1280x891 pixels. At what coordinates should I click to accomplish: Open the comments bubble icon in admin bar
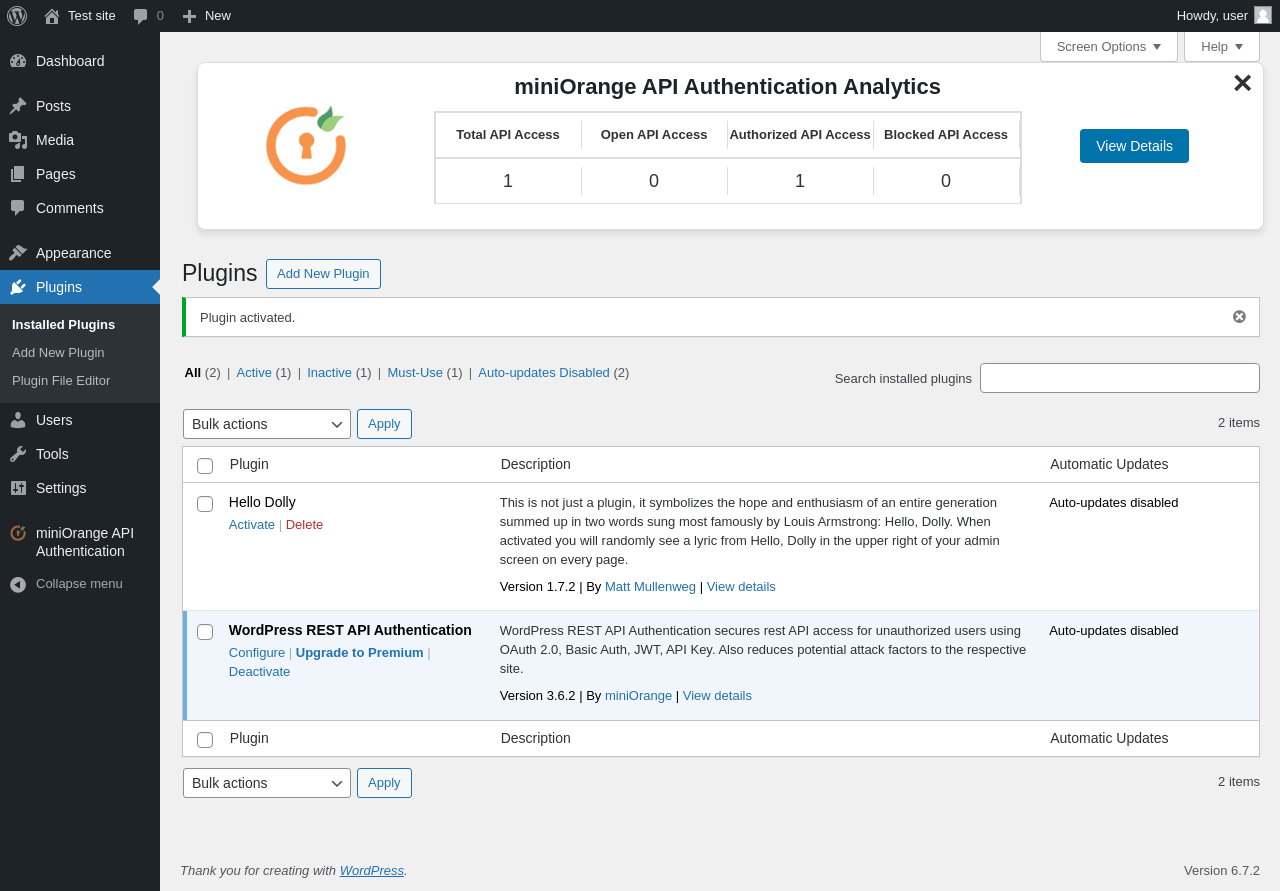(141, 16)
